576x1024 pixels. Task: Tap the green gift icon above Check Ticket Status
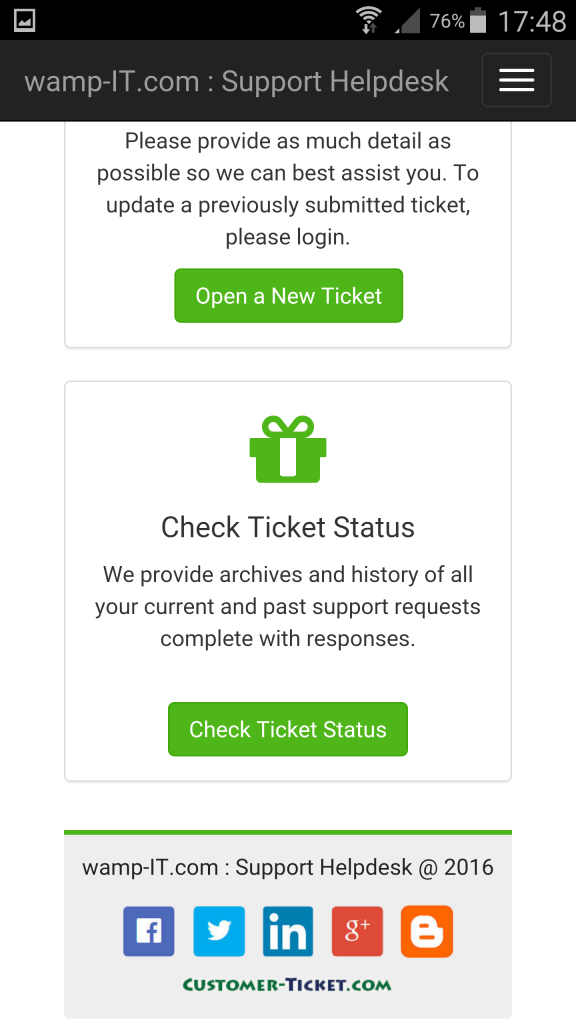[x=287, y=448]
